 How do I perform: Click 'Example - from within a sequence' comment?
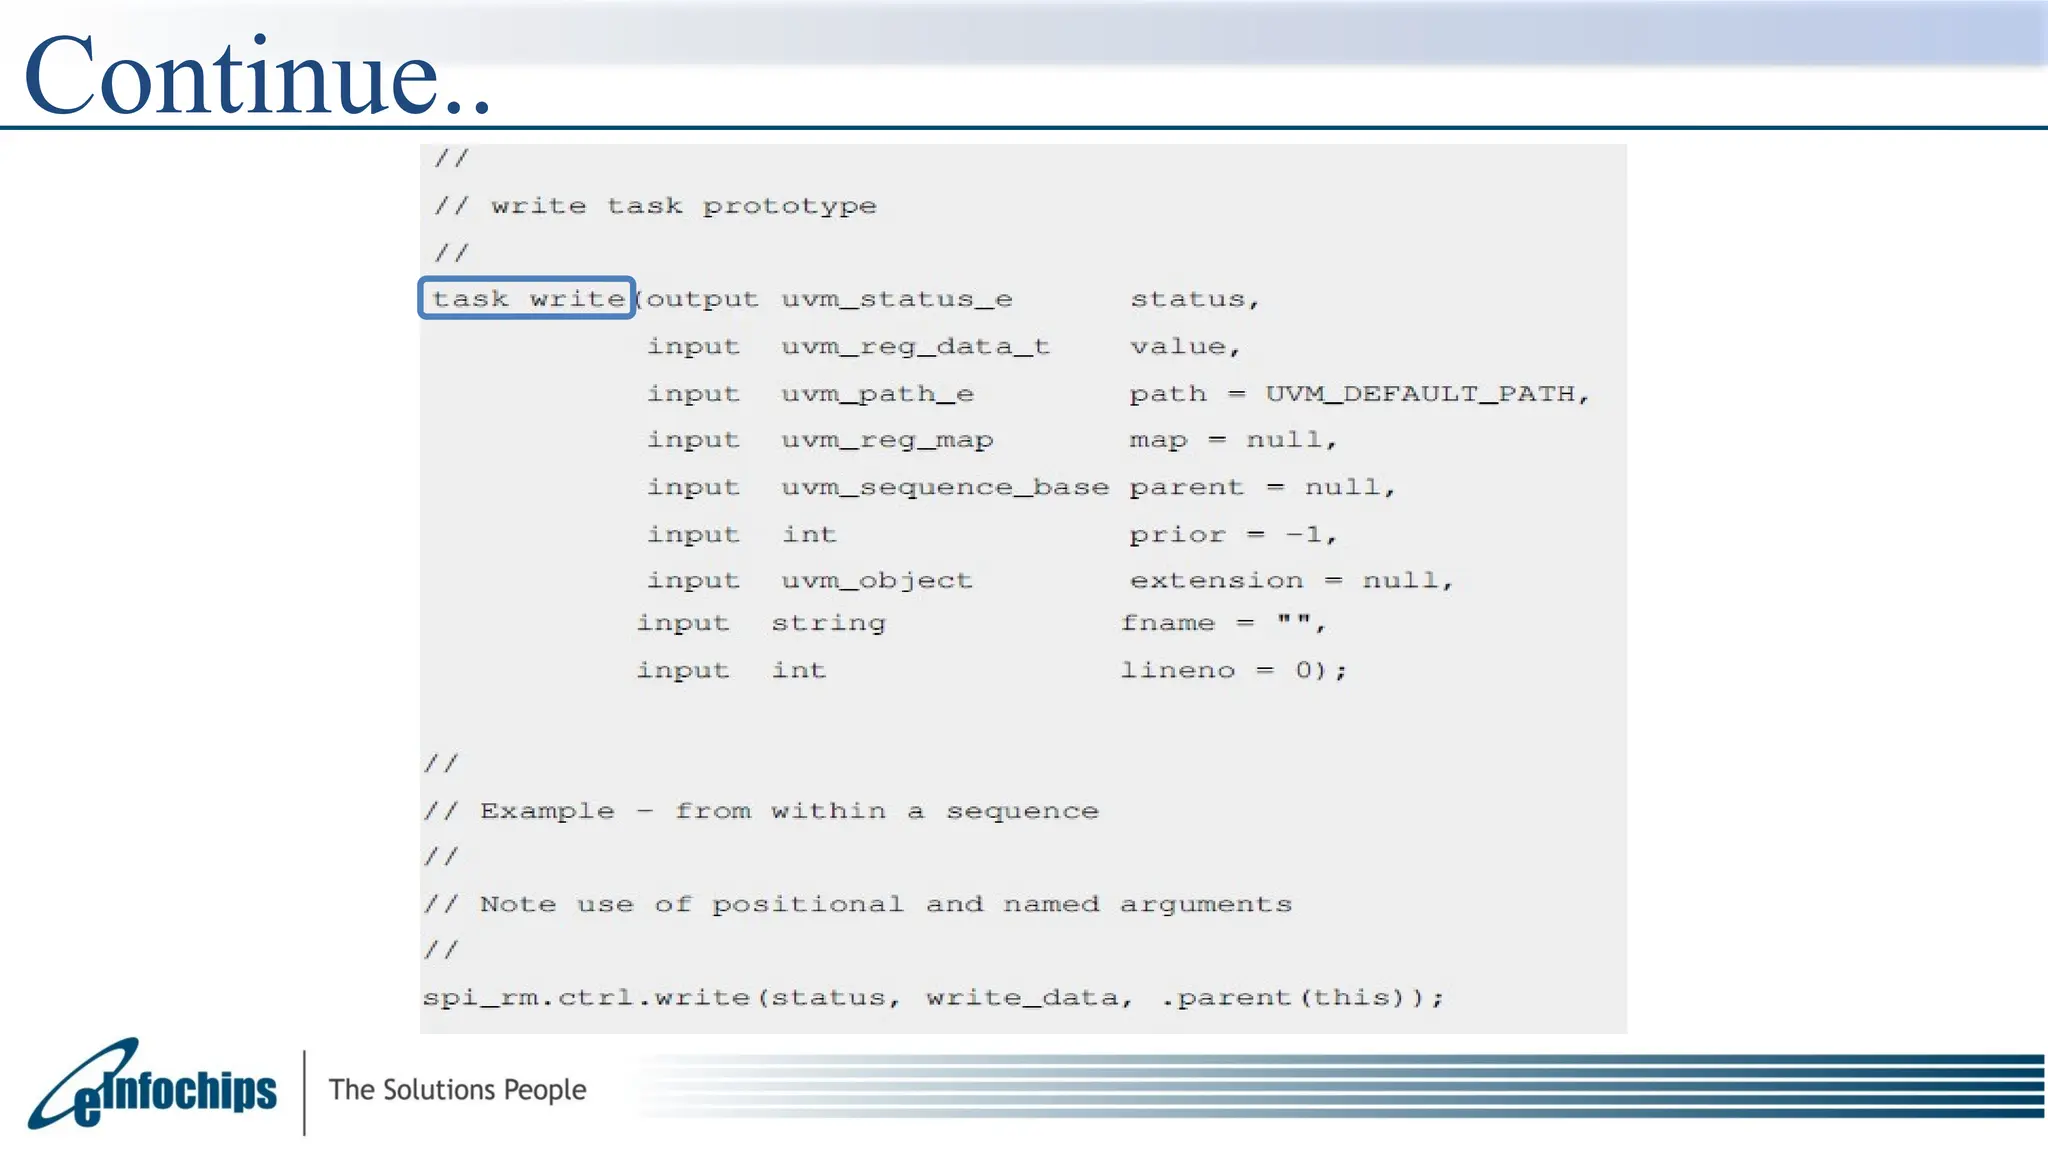click(x=788, y=811)
